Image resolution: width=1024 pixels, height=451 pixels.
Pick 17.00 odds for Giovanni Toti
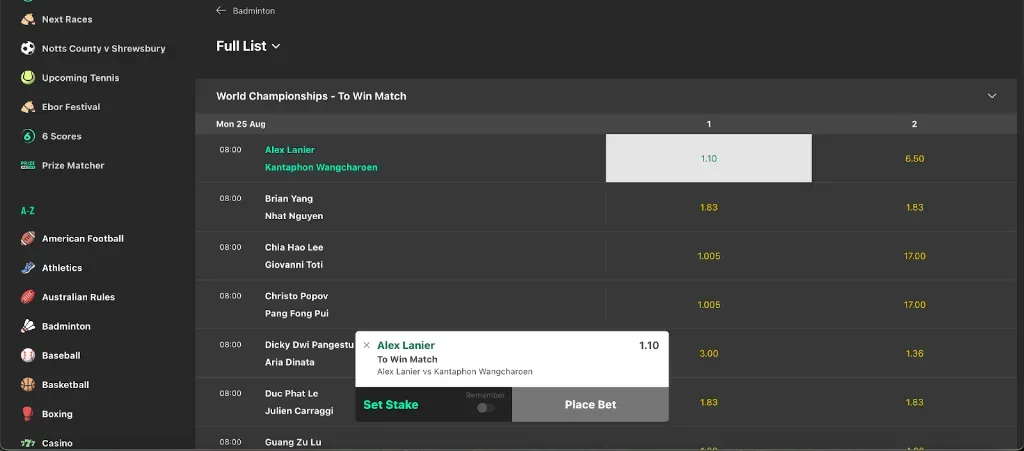[x=914, y=256]
